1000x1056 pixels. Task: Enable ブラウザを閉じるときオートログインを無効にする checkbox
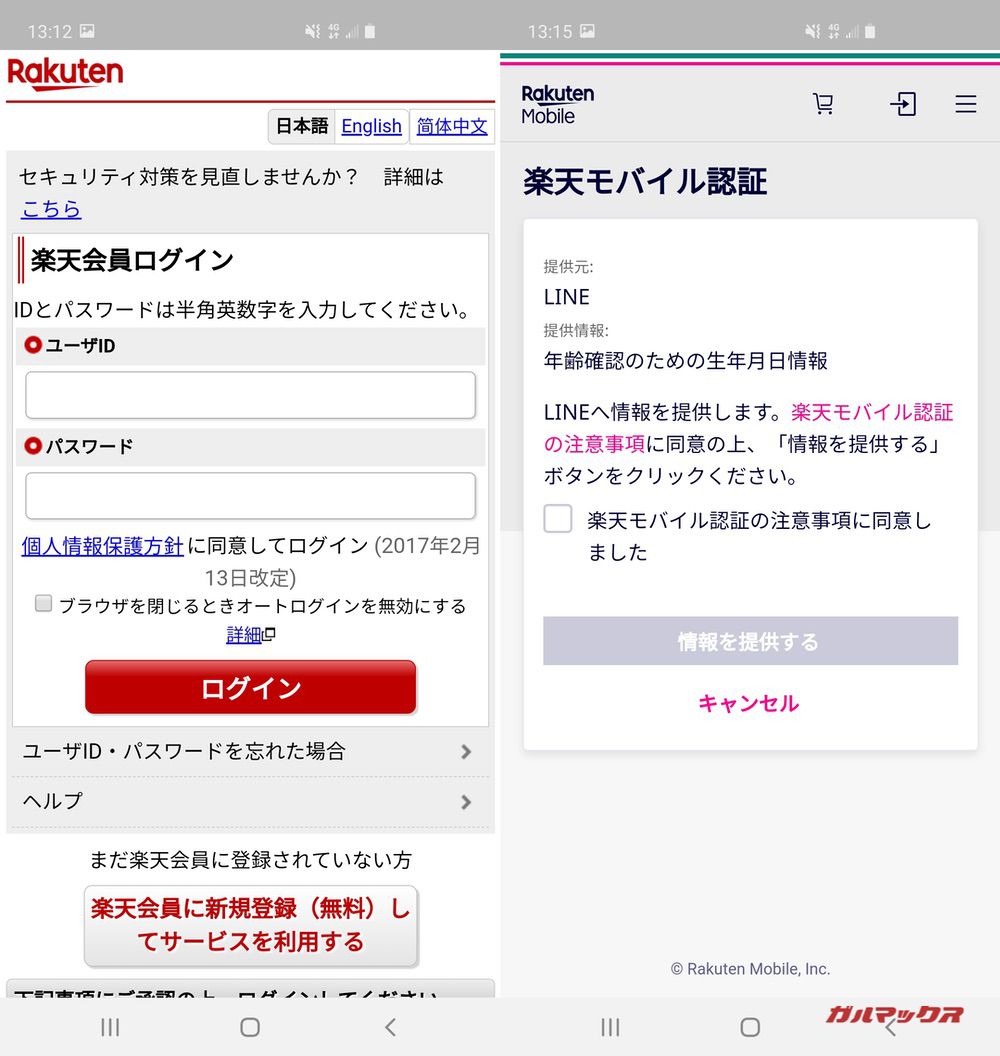[x=43, y=603]
